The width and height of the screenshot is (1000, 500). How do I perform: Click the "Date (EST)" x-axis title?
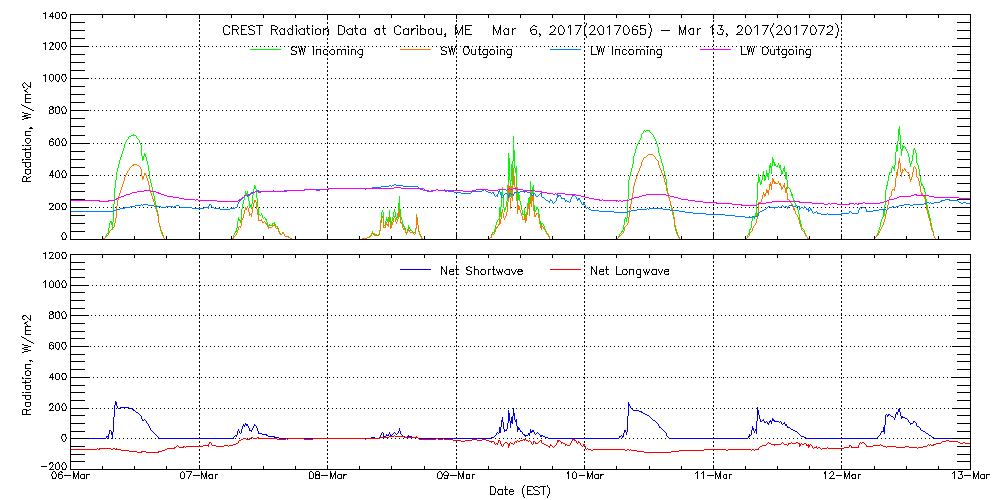520,491
